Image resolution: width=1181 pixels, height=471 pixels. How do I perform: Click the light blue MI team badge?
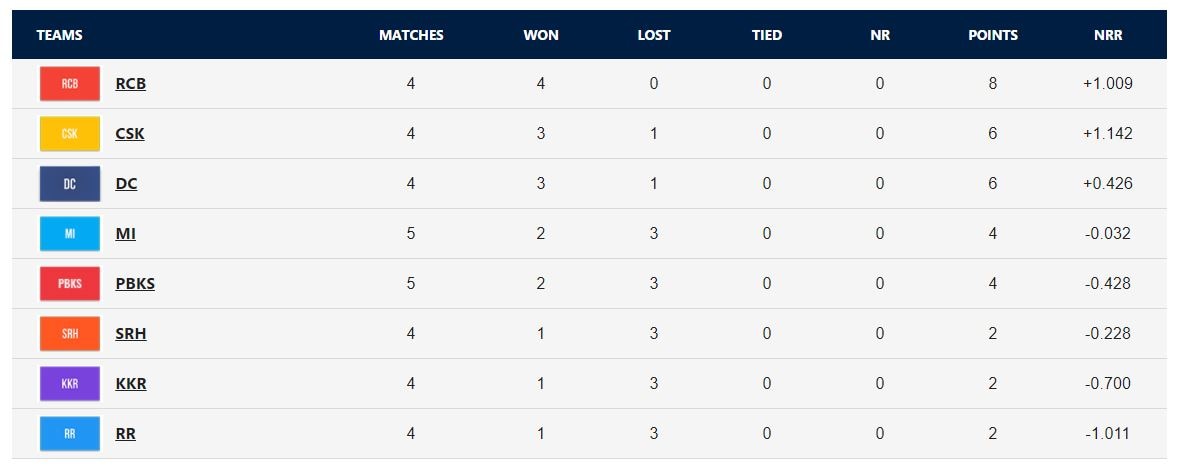pos(69,234)
